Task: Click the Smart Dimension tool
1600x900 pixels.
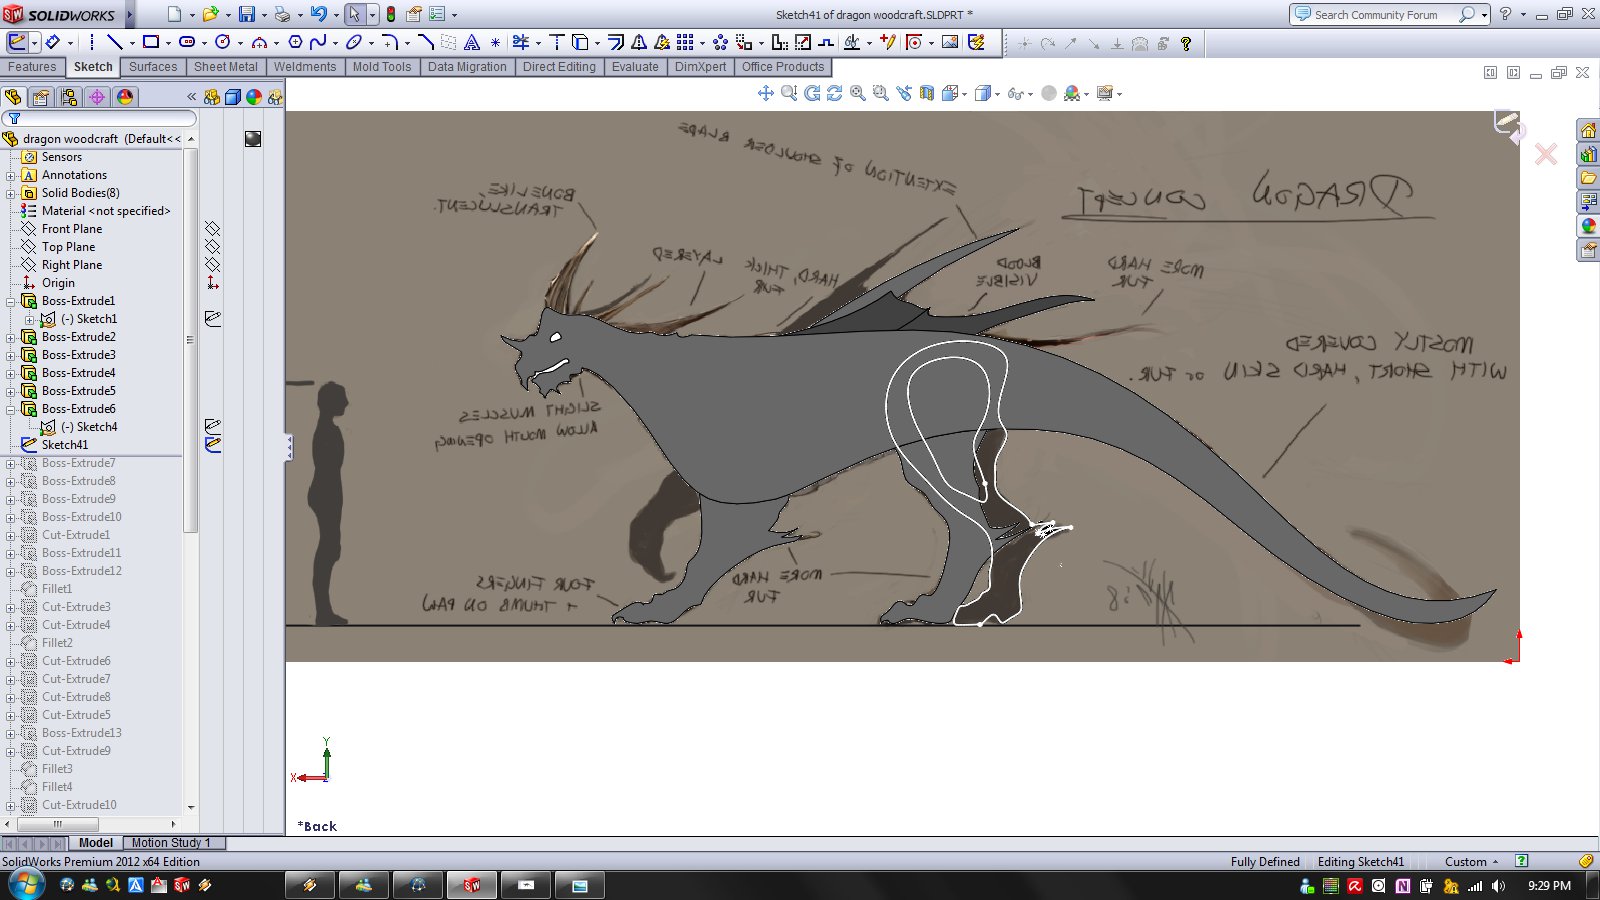Action: coord(52,42)
